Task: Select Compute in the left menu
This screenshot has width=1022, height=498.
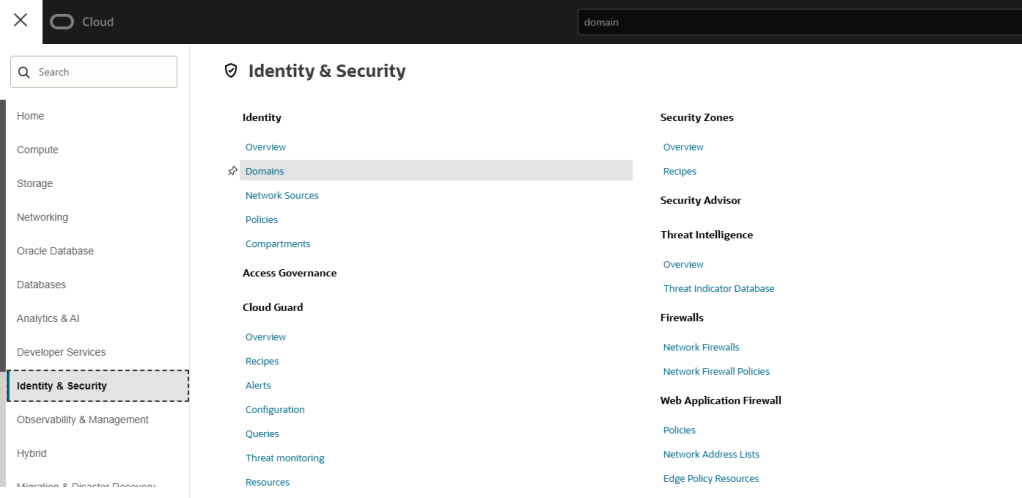Action: tap(38, 150)
